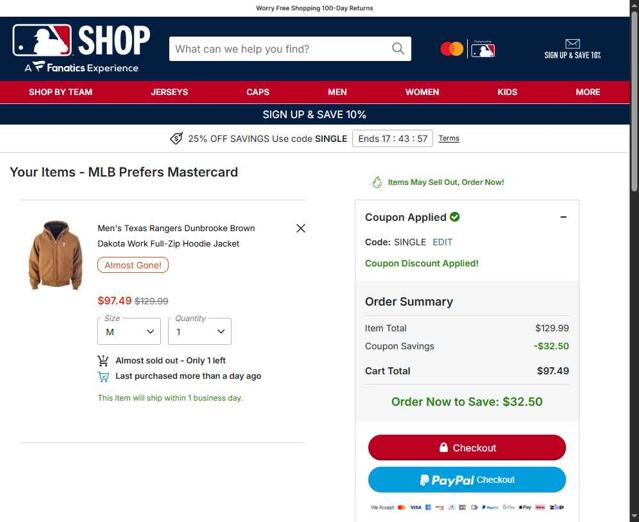639x522 pixels.
Task: Click the MLB logo next to Mastercard
Action: click(x=483, y=50)
